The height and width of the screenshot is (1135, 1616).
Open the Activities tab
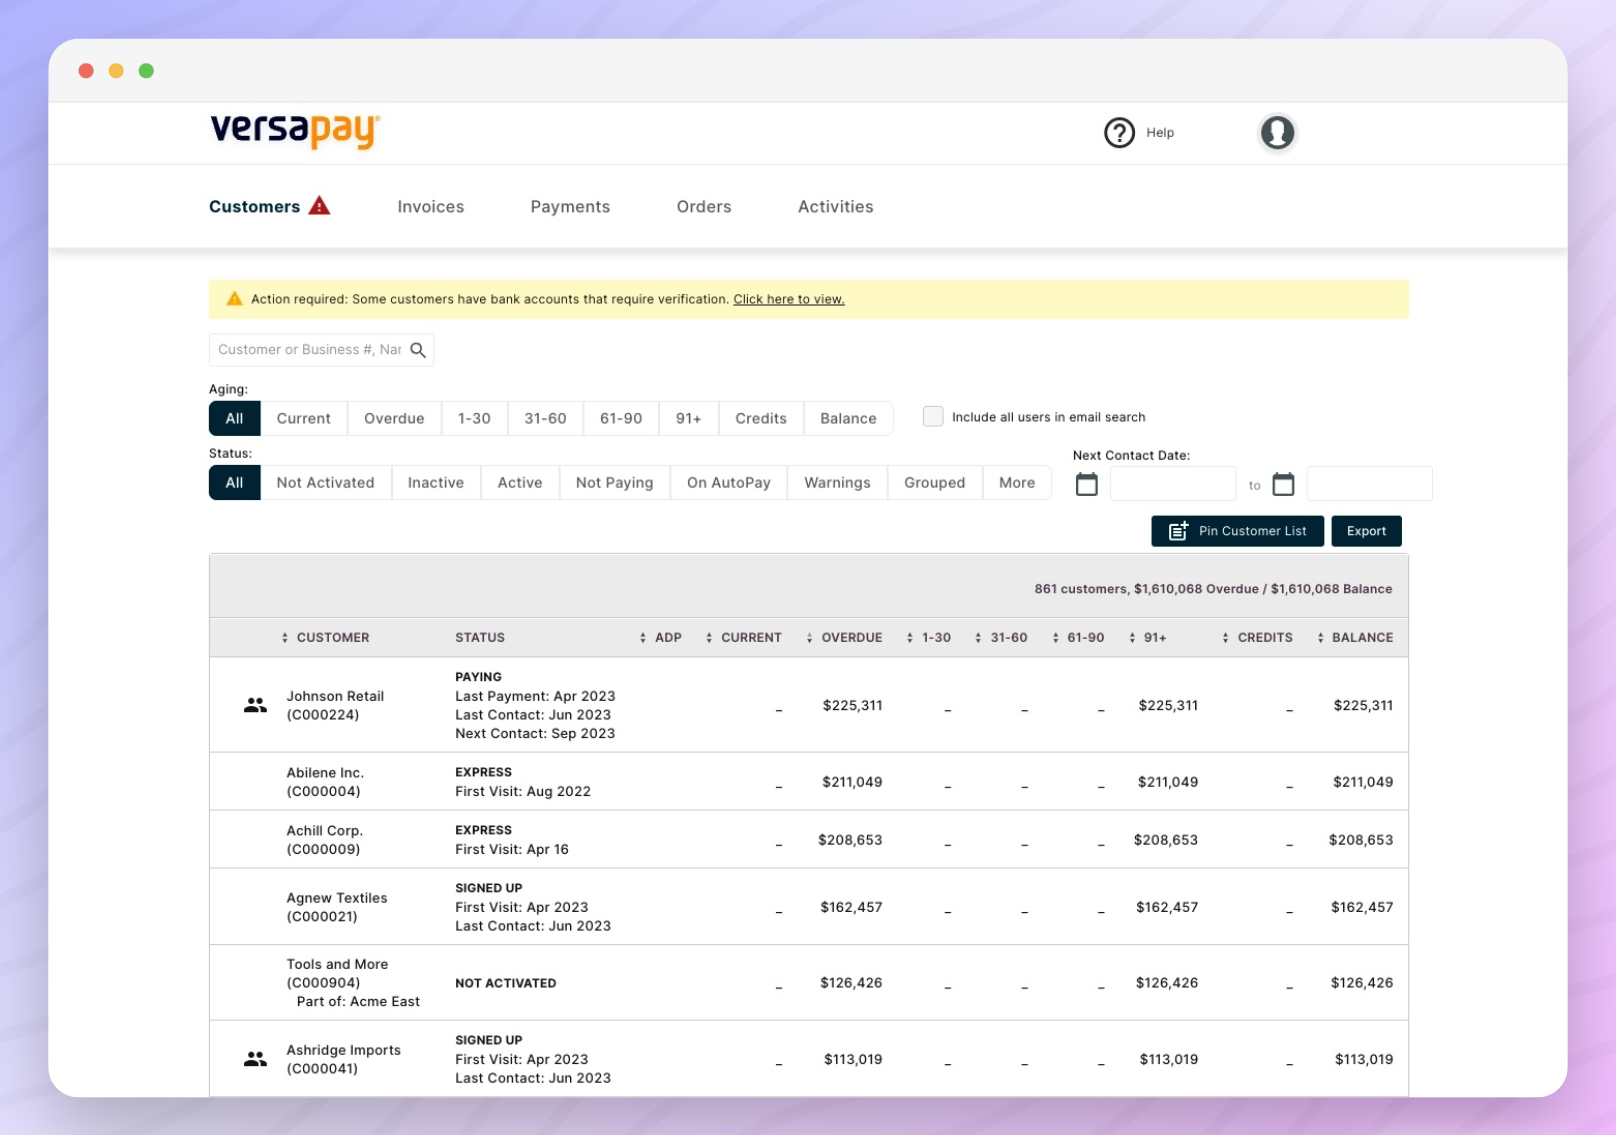tap(836, 206)
